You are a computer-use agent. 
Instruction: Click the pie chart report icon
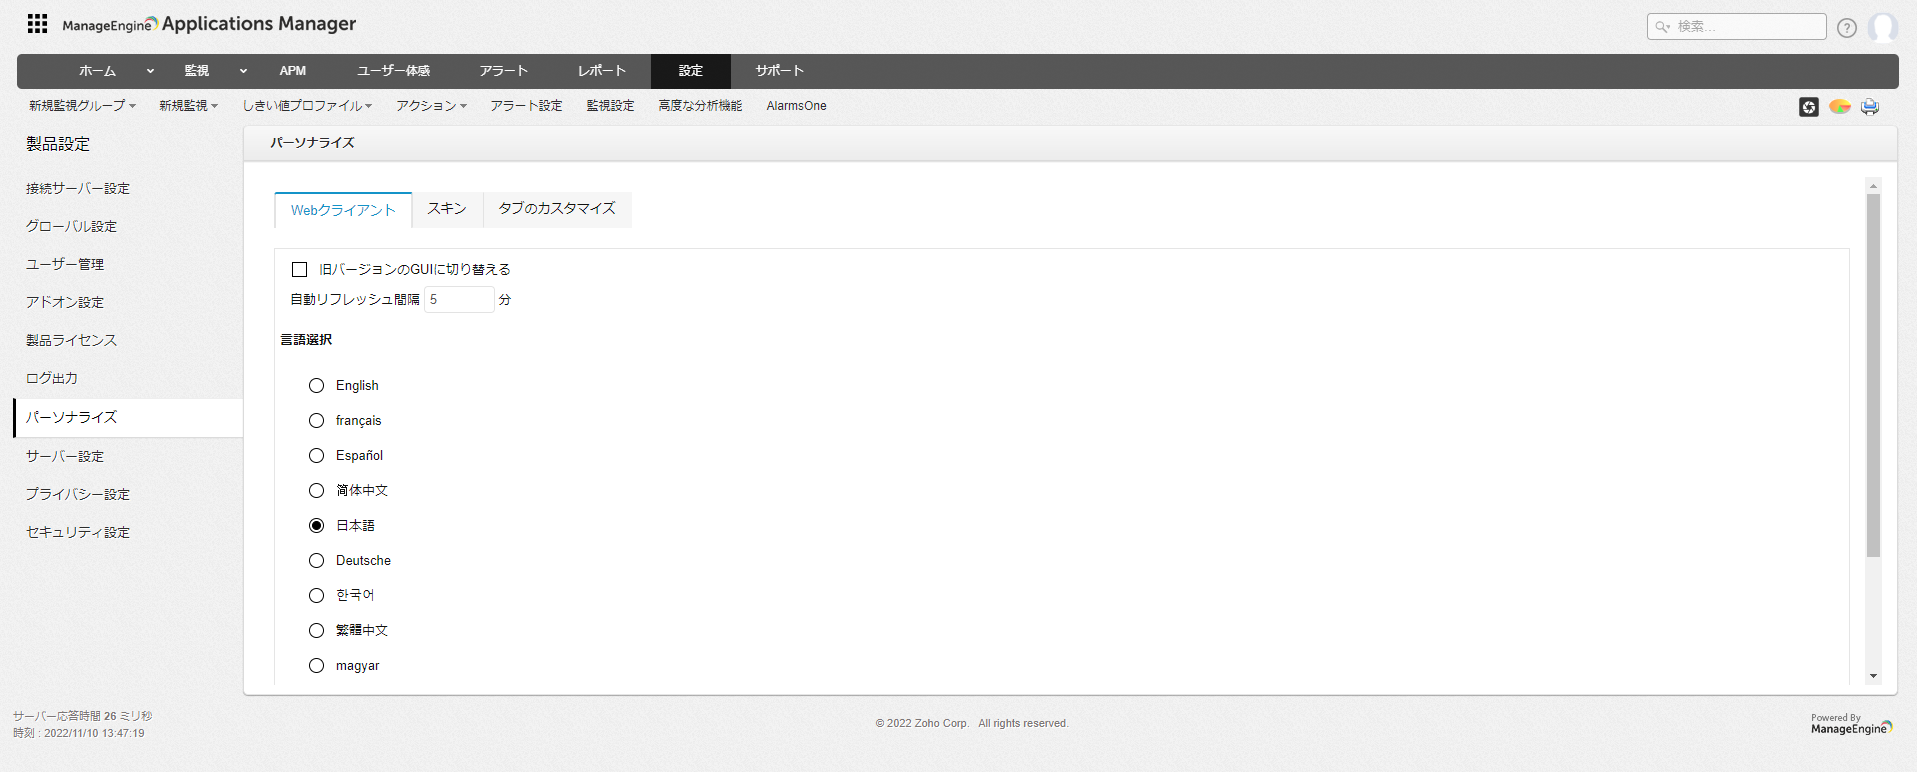[1839, 107]
